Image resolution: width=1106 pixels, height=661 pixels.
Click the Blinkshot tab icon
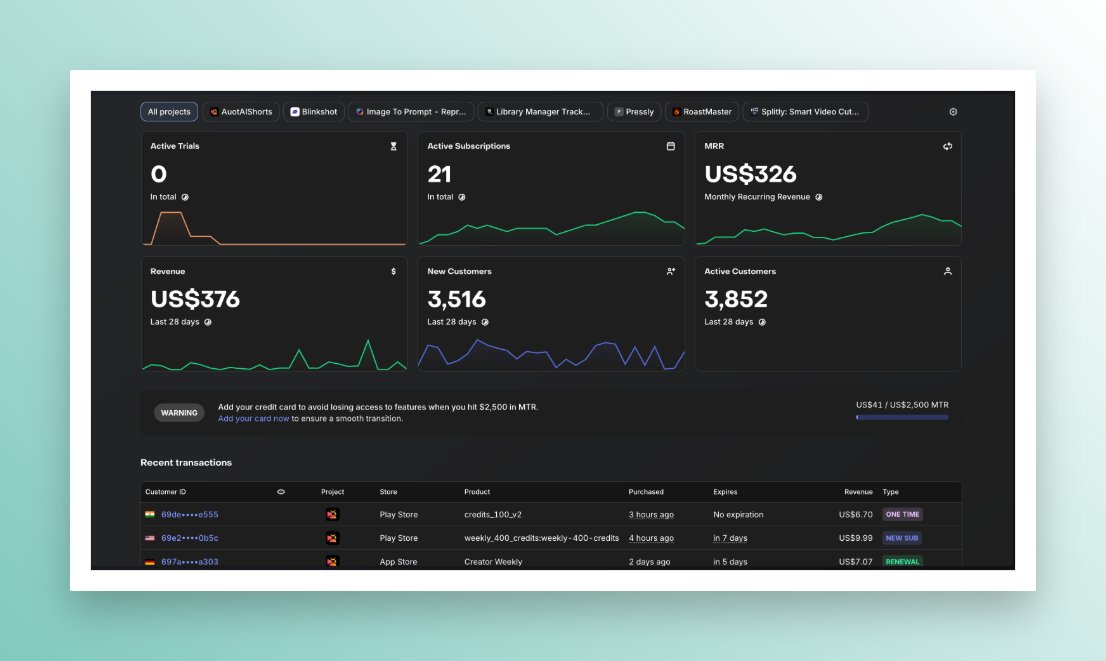[x=295, y=111]
